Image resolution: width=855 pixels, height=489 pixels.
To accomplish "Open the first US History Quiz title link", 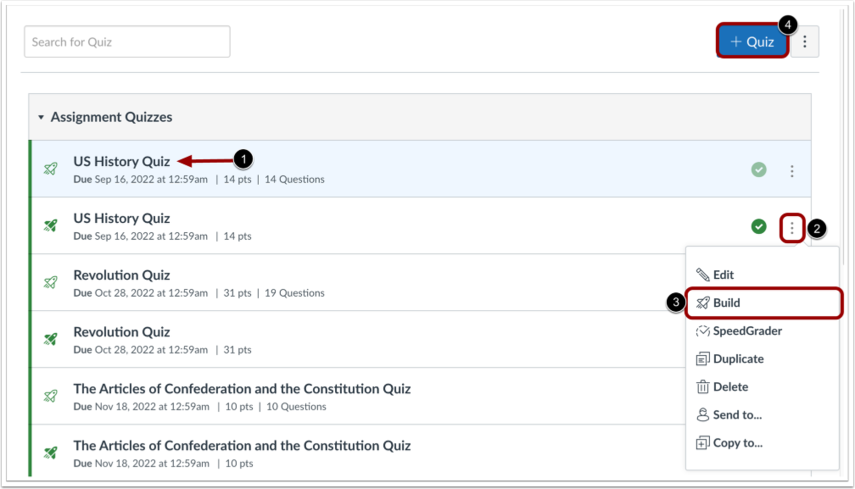I will click(x=122, y=161).
